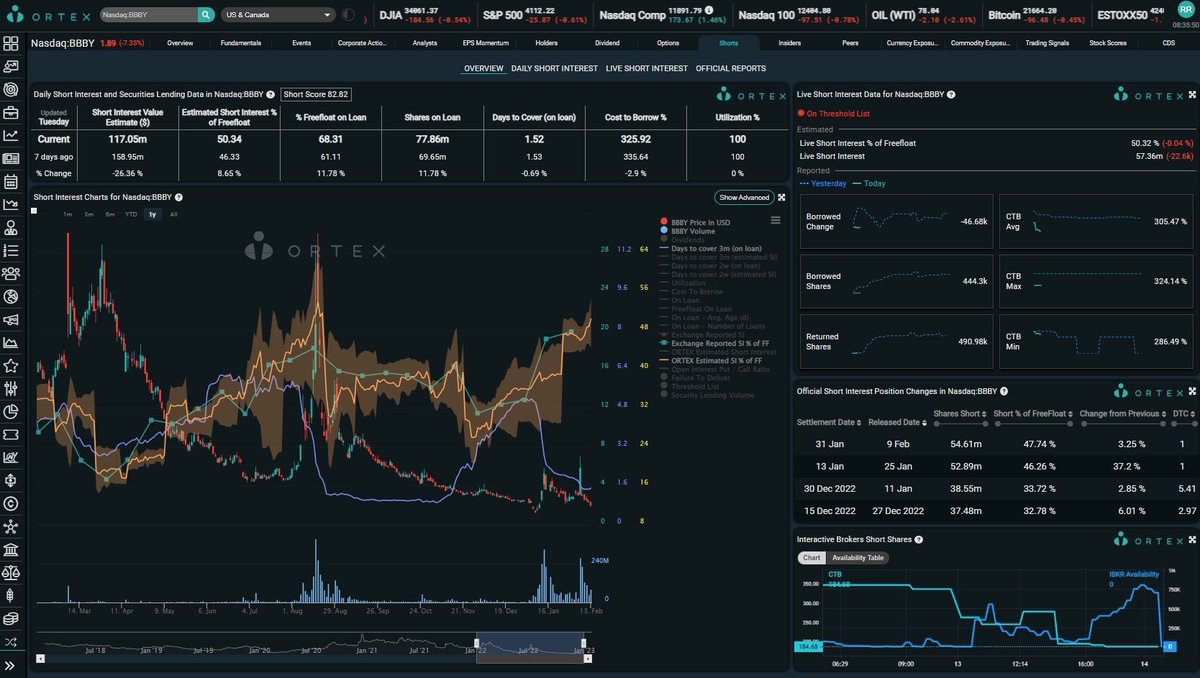Open the sliders screener sidebar icon
Viewport: 1200px width, 678px height.
pyautogui.click(x=11, y=388)
